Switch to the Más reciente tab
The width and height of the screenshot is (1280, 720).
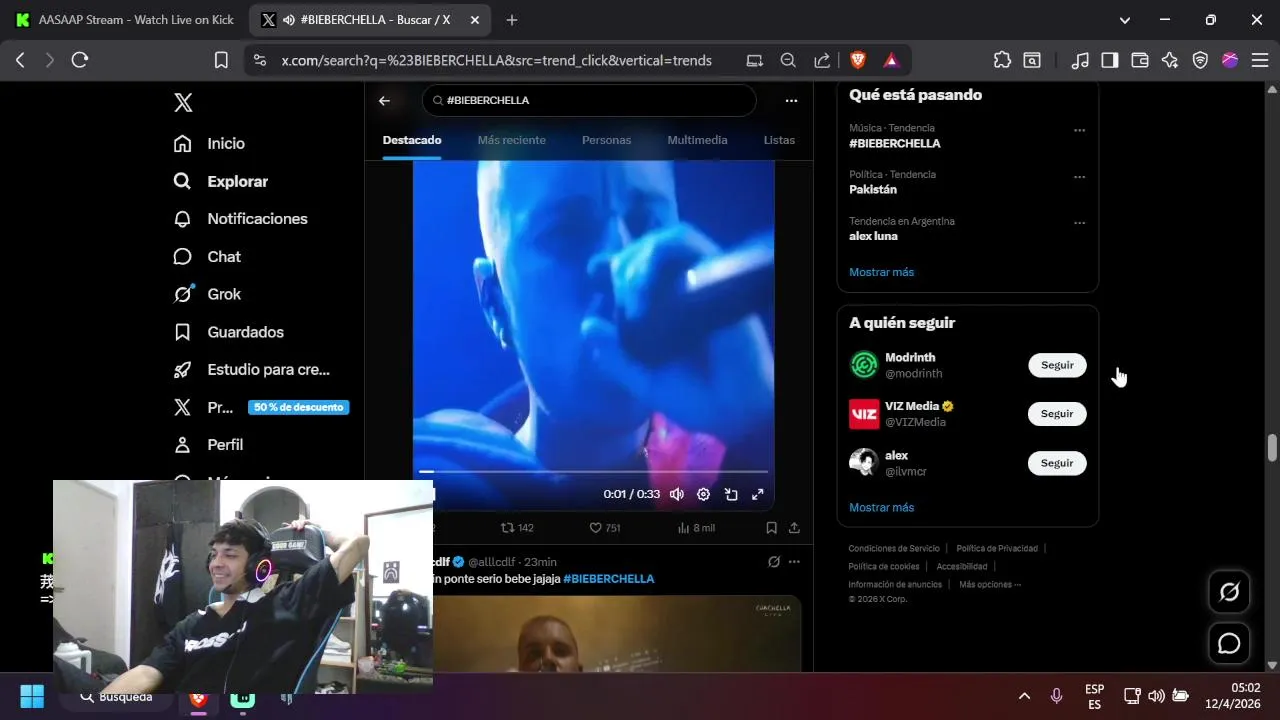point(512,140)
